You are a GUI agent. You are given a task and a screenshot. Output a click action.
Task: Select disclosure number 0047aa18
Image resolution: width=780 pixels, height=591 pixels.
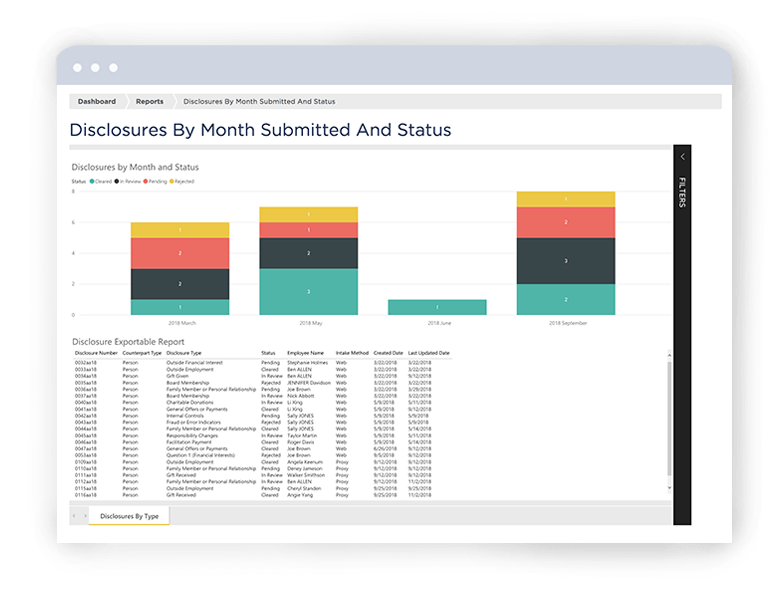tap(86, 449)
